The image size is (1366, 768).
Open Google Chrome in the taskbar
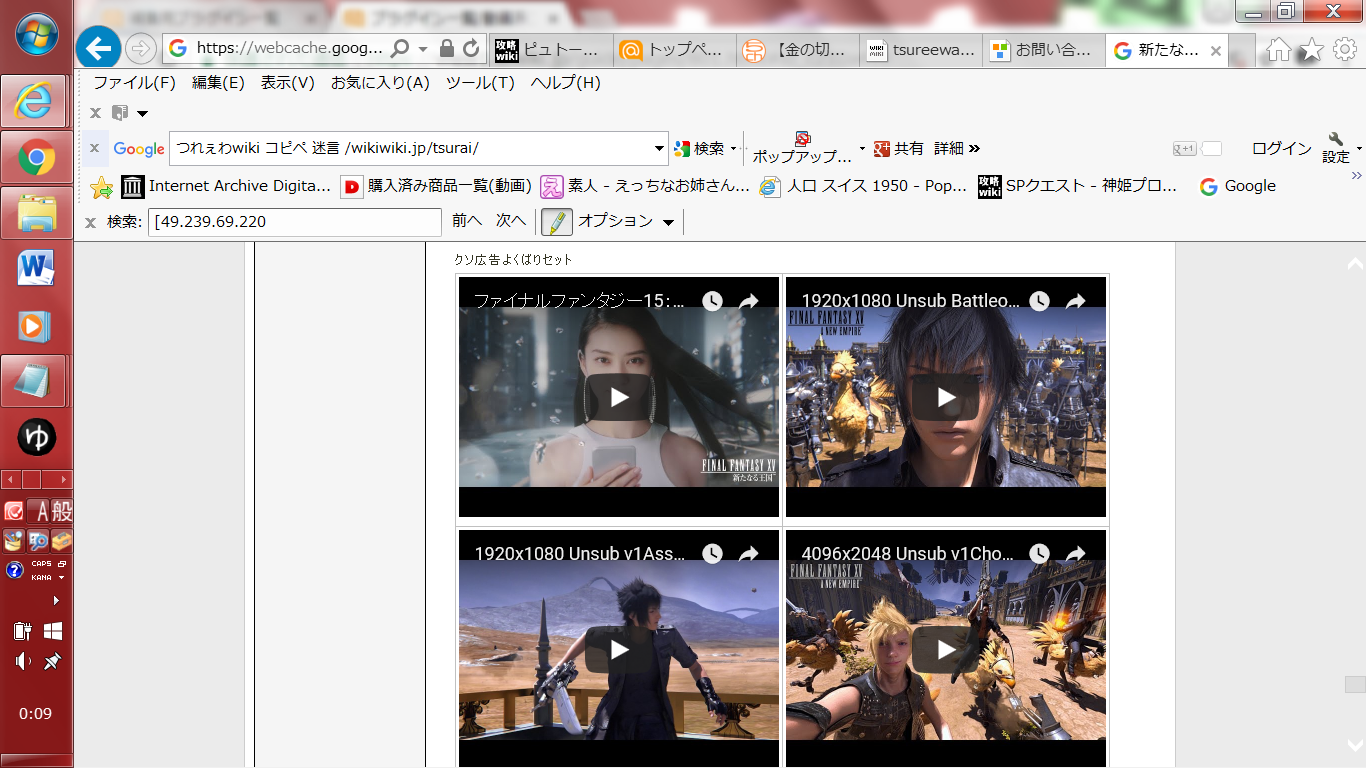coord(36,157)
